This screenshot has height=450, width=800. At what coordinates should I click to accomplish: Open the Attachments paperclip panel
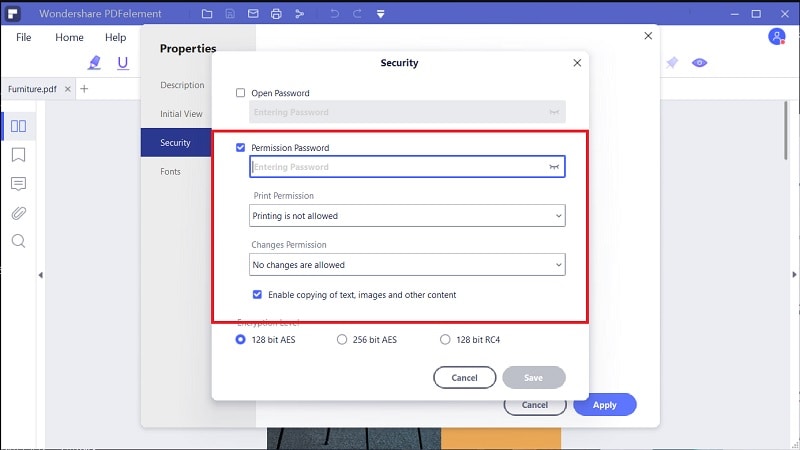pyautogui.click(x=18, y=213)
